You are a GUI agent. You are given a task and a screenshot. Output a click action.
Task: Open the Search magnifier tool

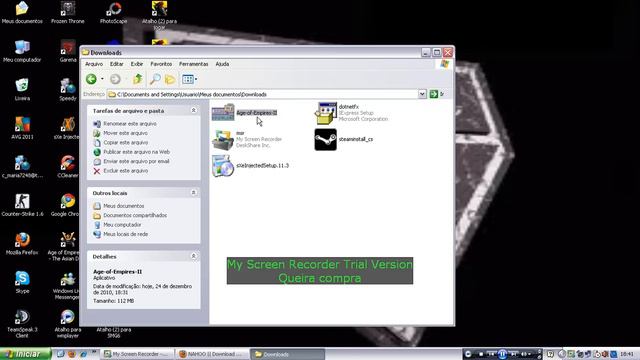[155, 79]
